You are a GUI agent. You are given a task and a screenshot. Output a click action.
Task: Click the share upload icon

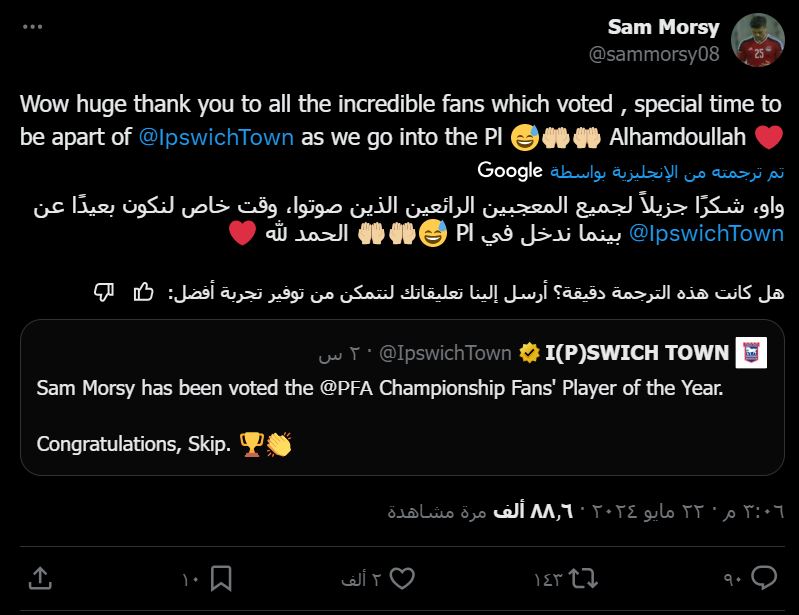[x=41, y=578]
